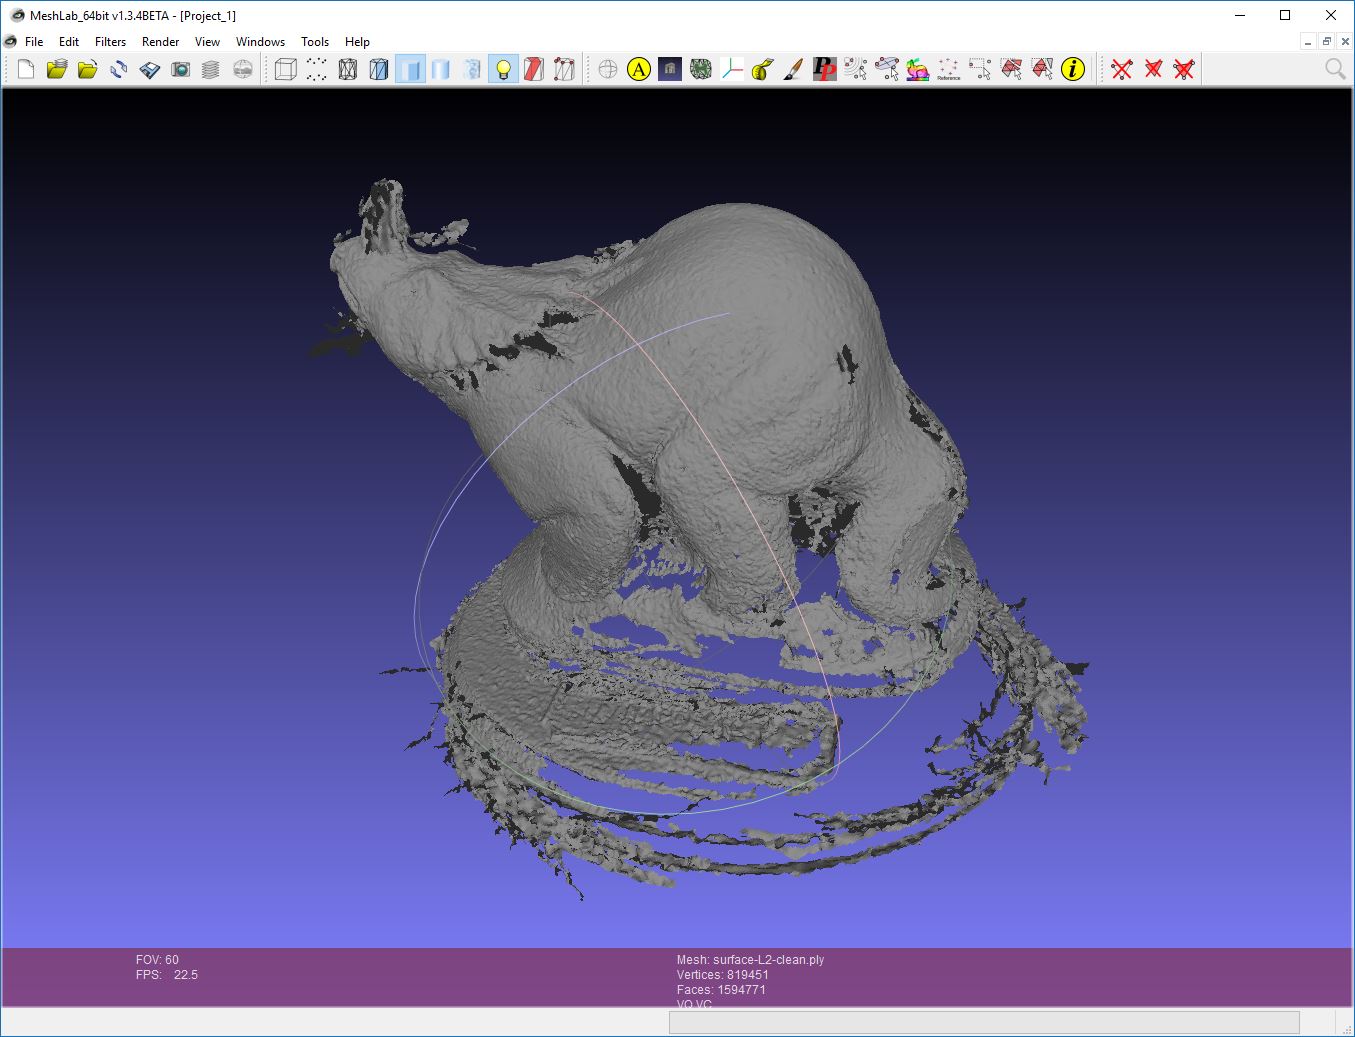Click the yellow A annotation icon

tap(639, 69)
